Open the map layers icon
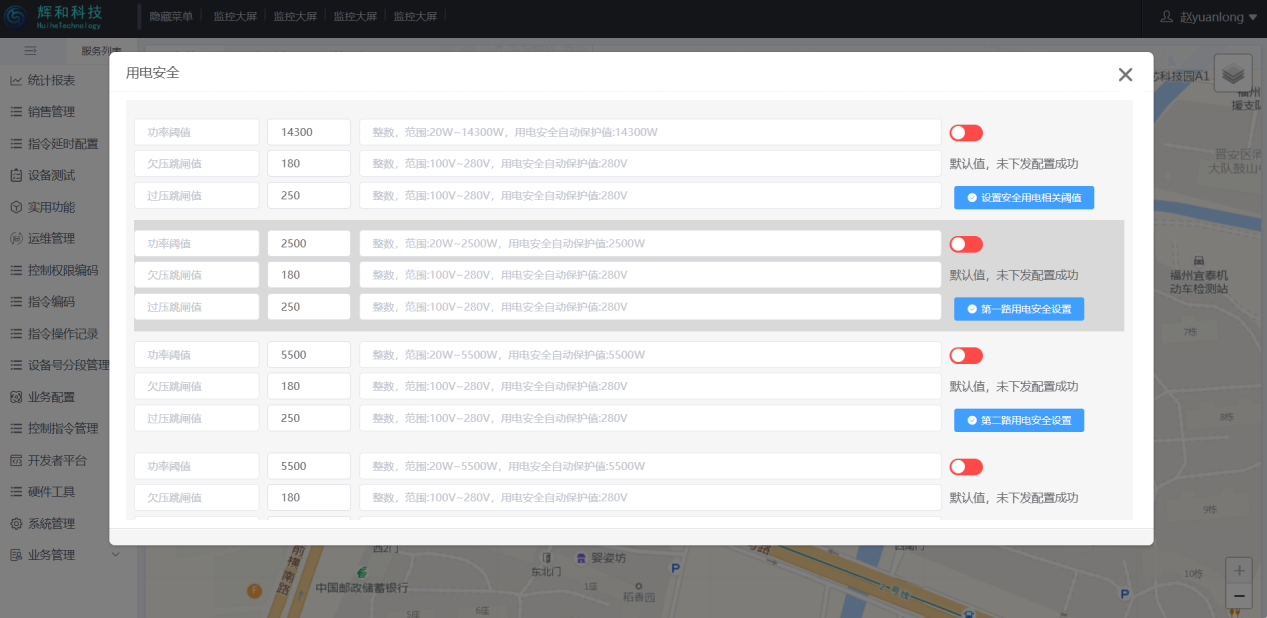1267x618 pixels. pyautogui.click(x=1233, y=73)
